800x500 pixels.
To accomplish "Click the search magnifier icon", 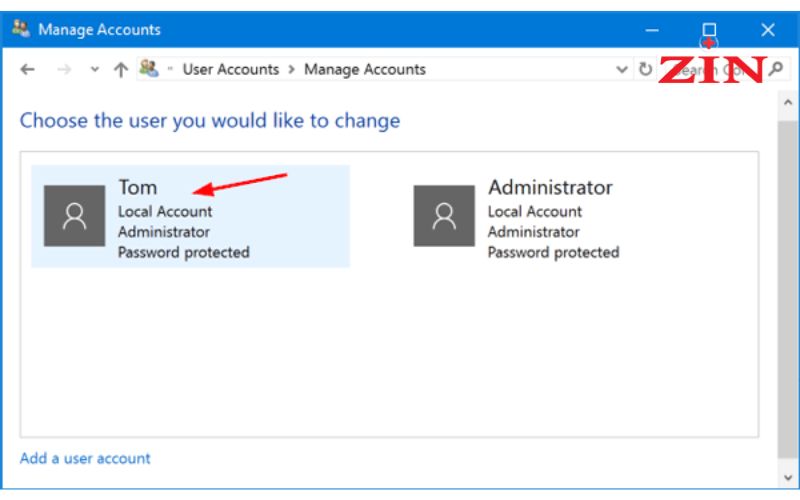I will pos(776,69).
